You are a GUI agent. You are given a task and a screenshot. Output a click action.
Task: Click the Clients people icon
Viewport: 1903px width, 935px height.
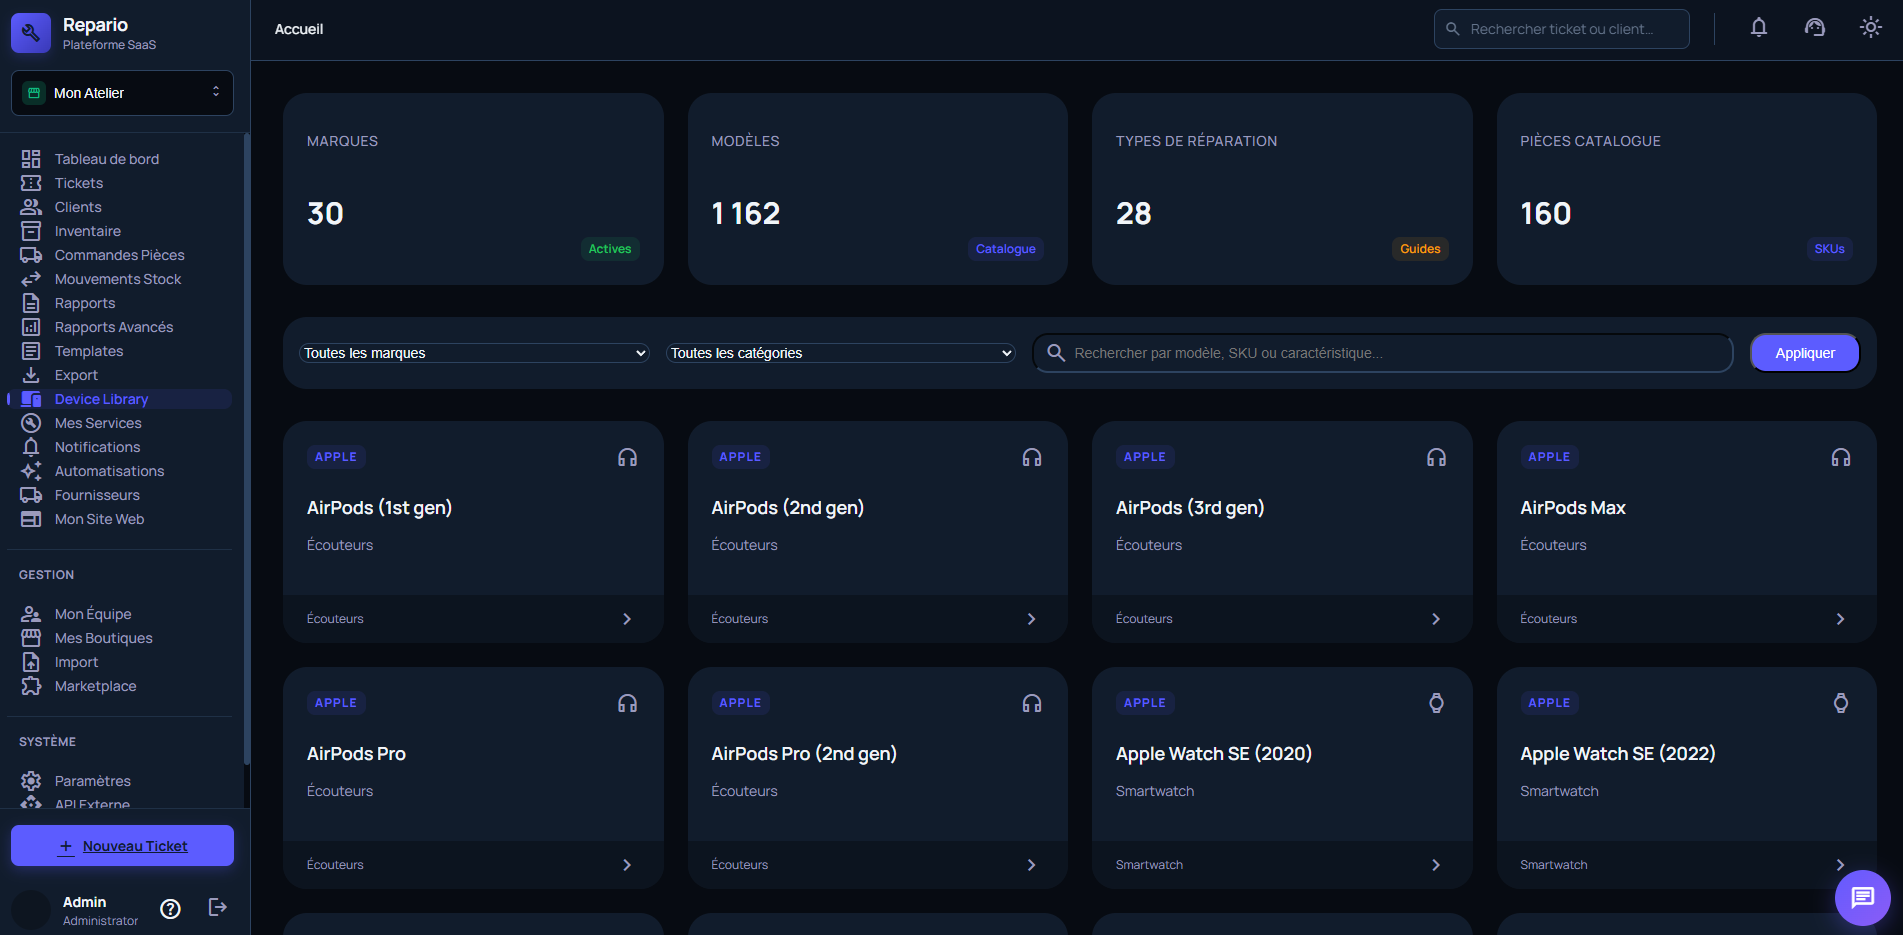click(x=31, y=207)
